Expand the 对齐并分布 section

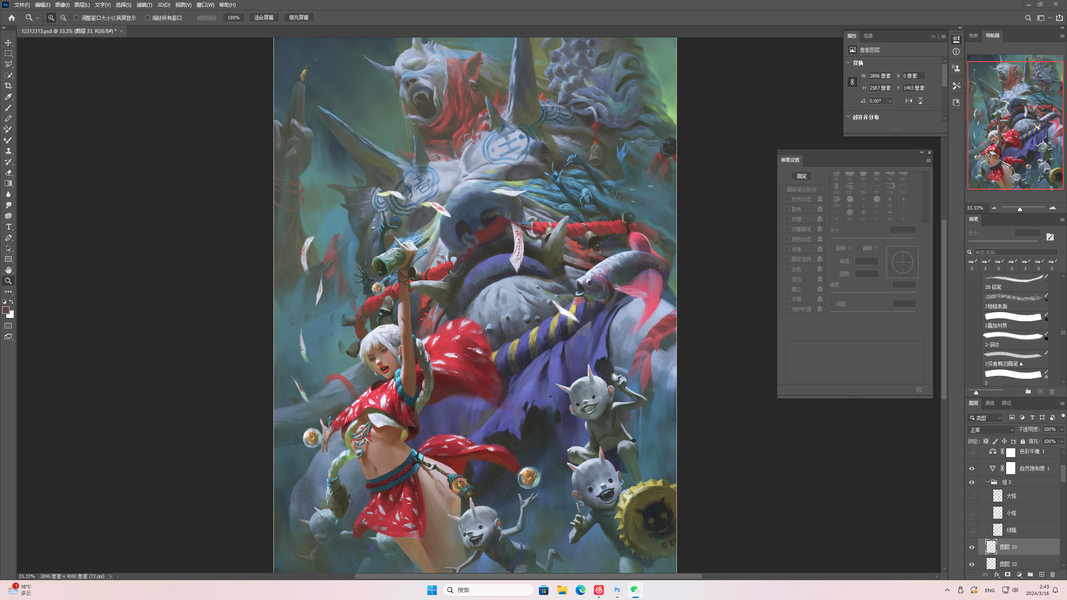(848, 116)
